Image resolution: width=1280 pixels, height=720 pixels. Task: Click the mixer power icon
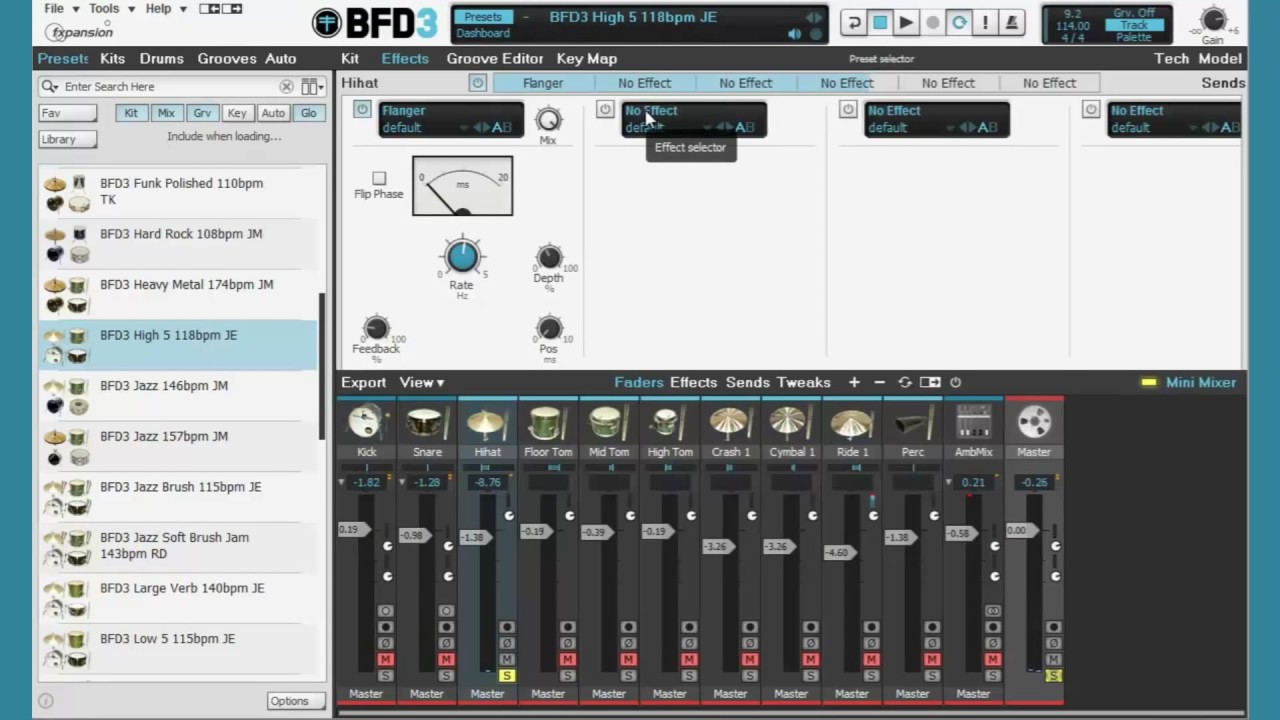pyautogui.click(x=955, y=382)
